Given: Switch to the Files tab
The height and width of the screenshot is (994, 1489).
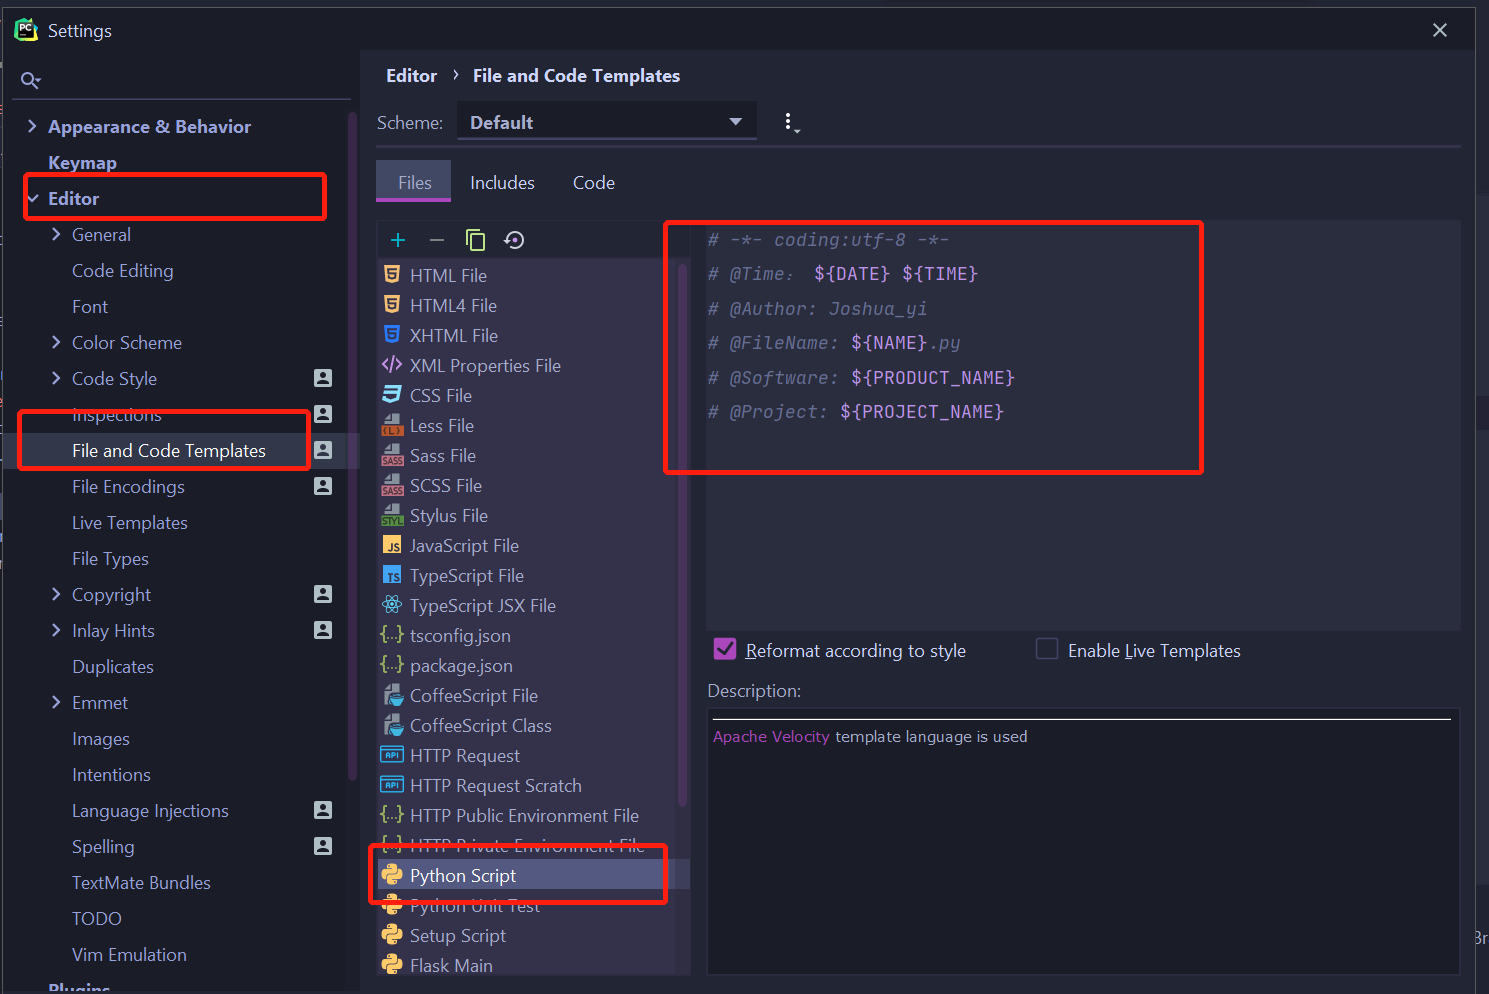Looking at the screenshot, I should click(x=414, y=182).
